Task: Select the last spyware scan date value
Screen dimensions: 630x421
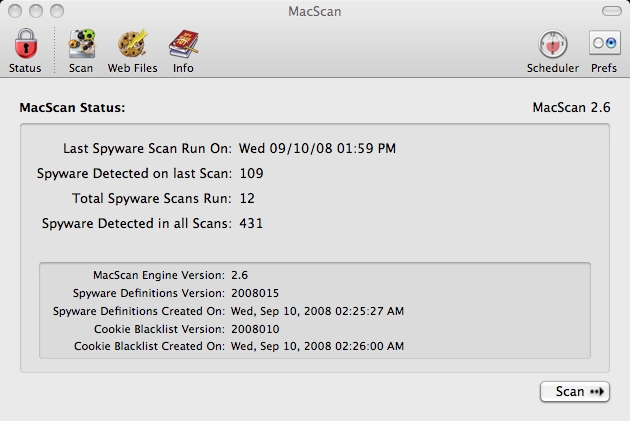Action: pos(317,148)
